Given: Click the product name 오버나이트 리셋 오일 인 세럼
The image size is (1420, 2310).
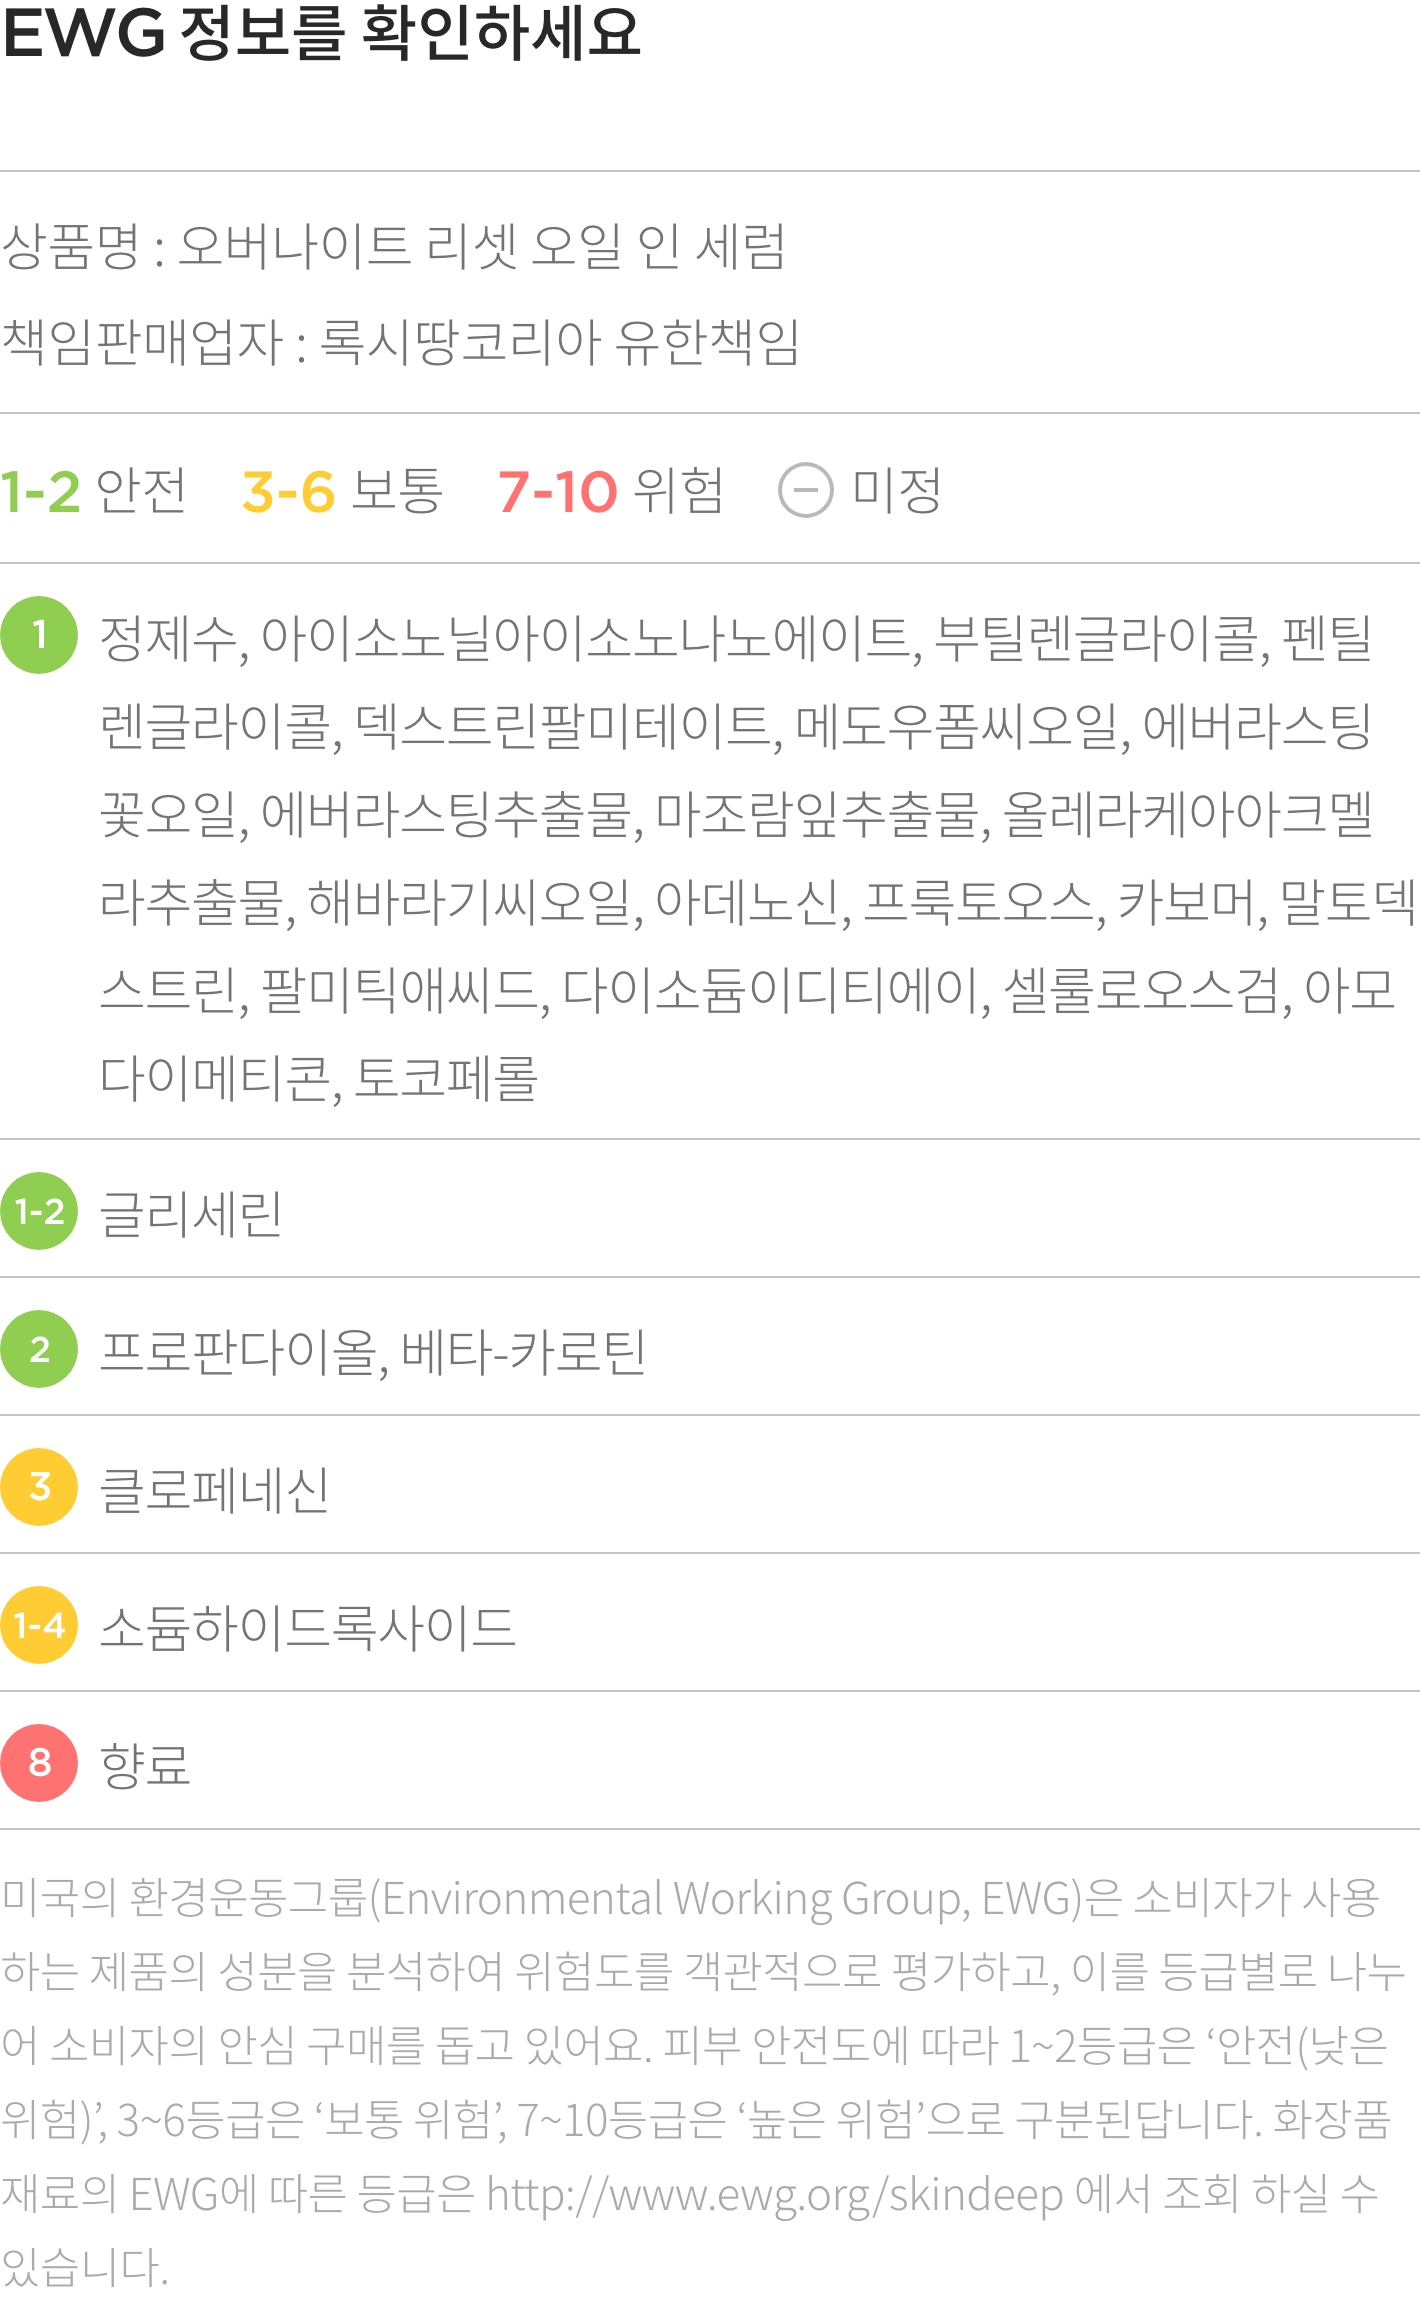Looking at the screenshot, I should [482, 246].
